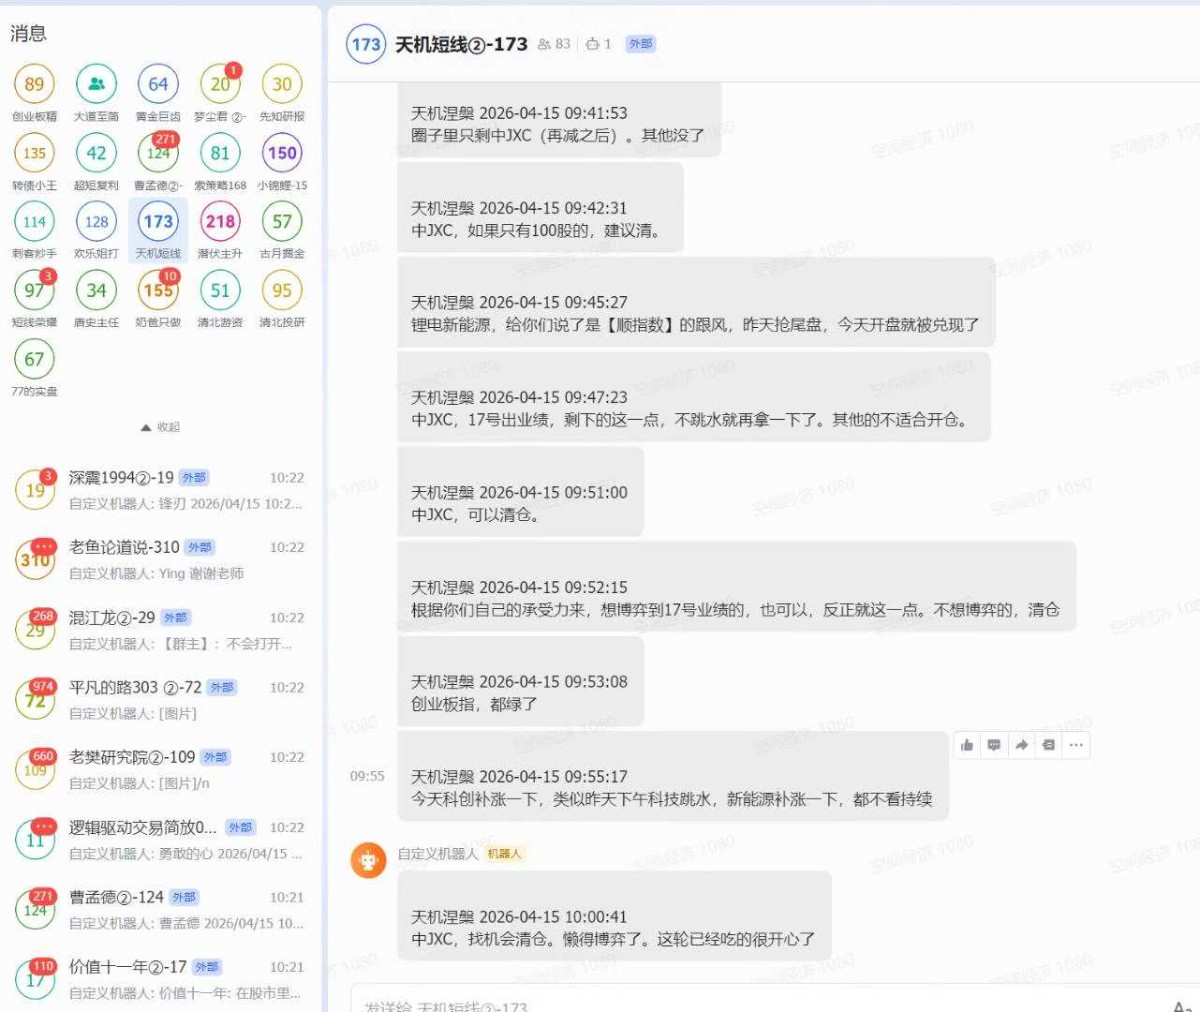Collapse the pinned groups with 收起

pyautogui.click(x=160, y=427)
